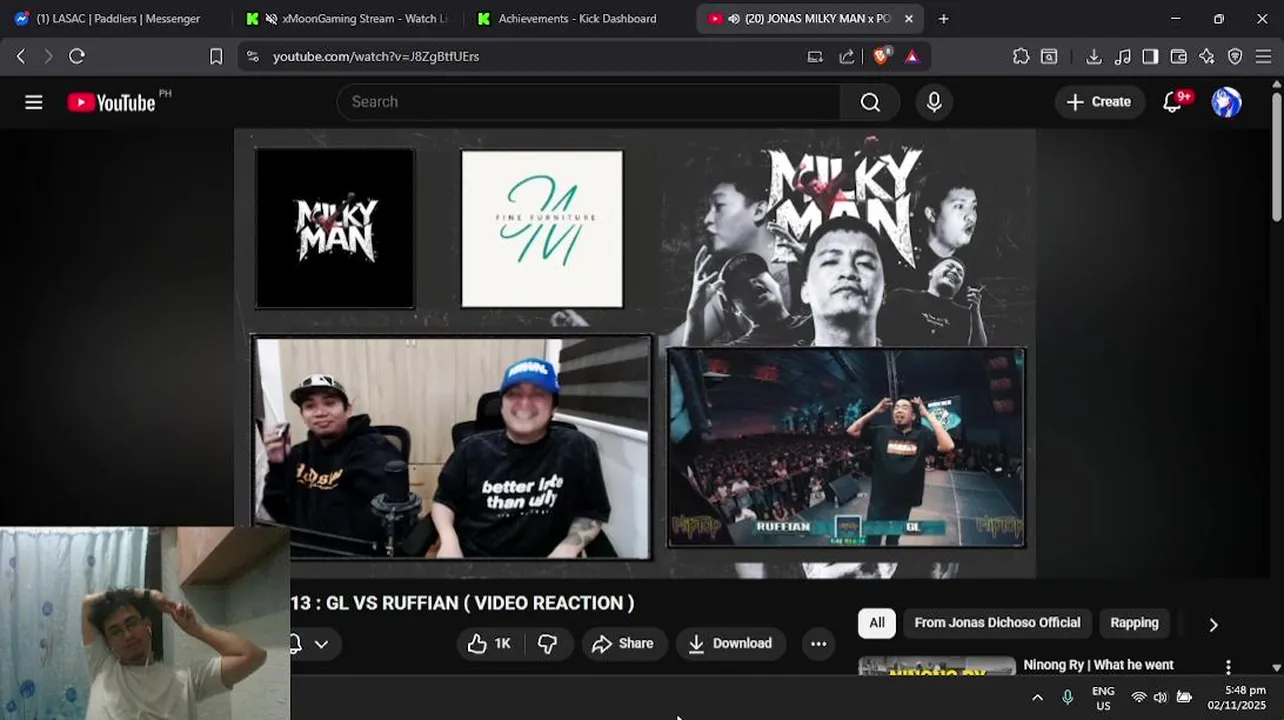This screenshot has height=720, width=1284.
Task: Reload the page
Action: 77,56
